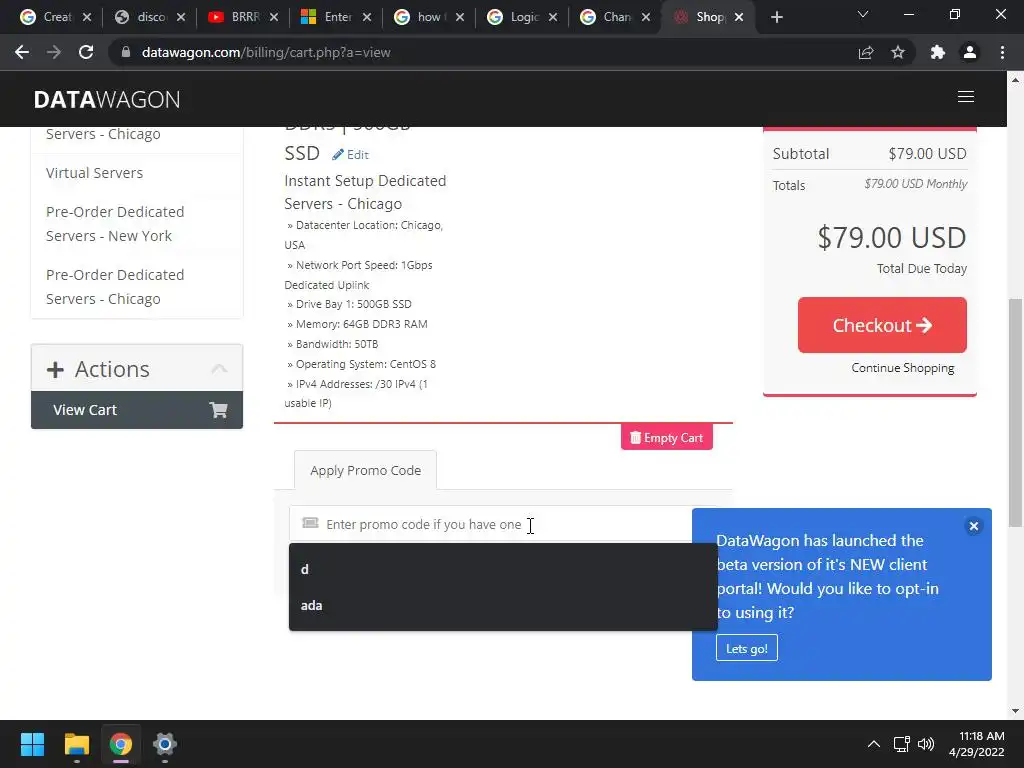
Task: Click the page vertical scrollbar thumb
Action: 1015,412
